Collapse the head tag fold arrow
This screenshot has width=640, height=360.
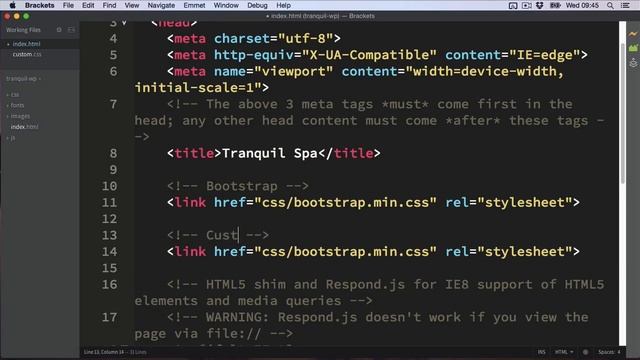[124, 23]
